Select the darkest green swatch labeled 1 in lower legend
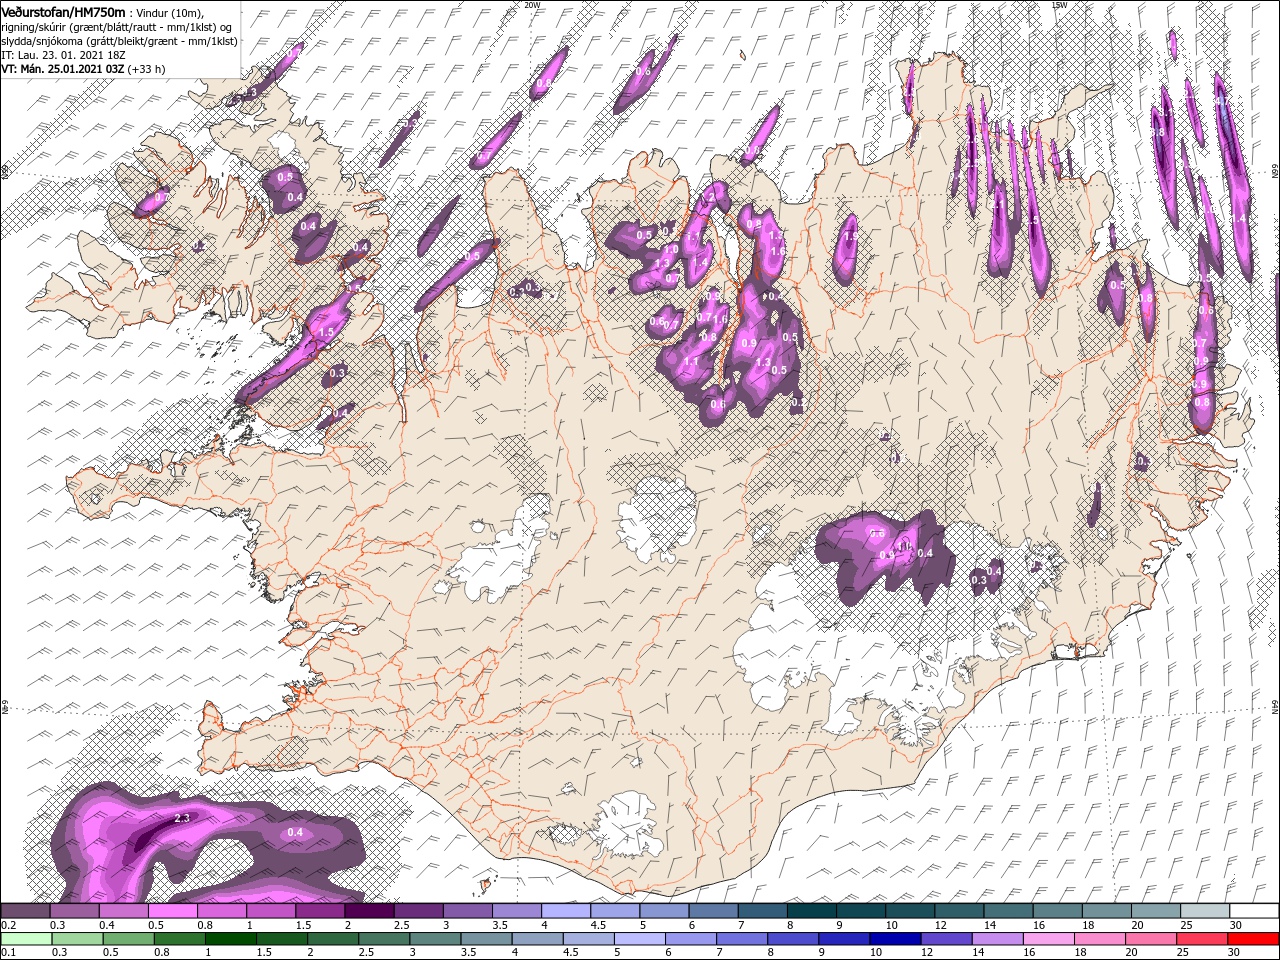Screen dimensions: 1280x960 (231, 938)
